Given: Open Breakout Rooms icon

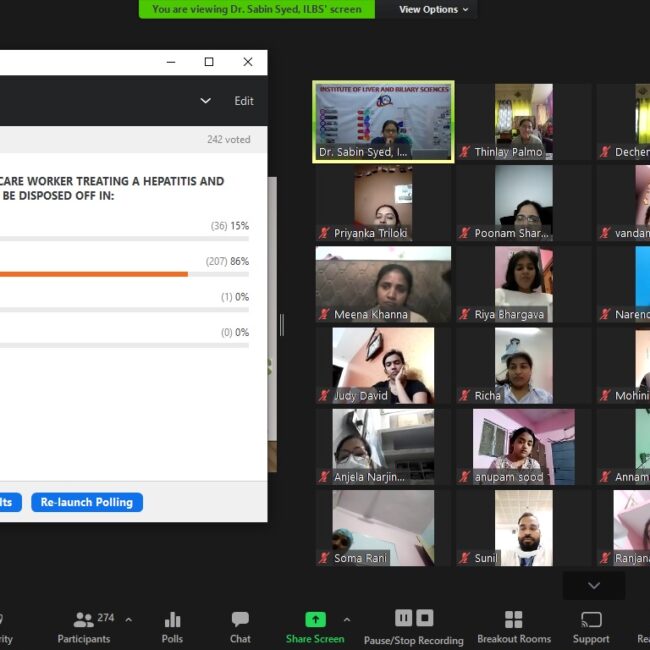Looking at the screenshot, I should click(x=513, y=620).
